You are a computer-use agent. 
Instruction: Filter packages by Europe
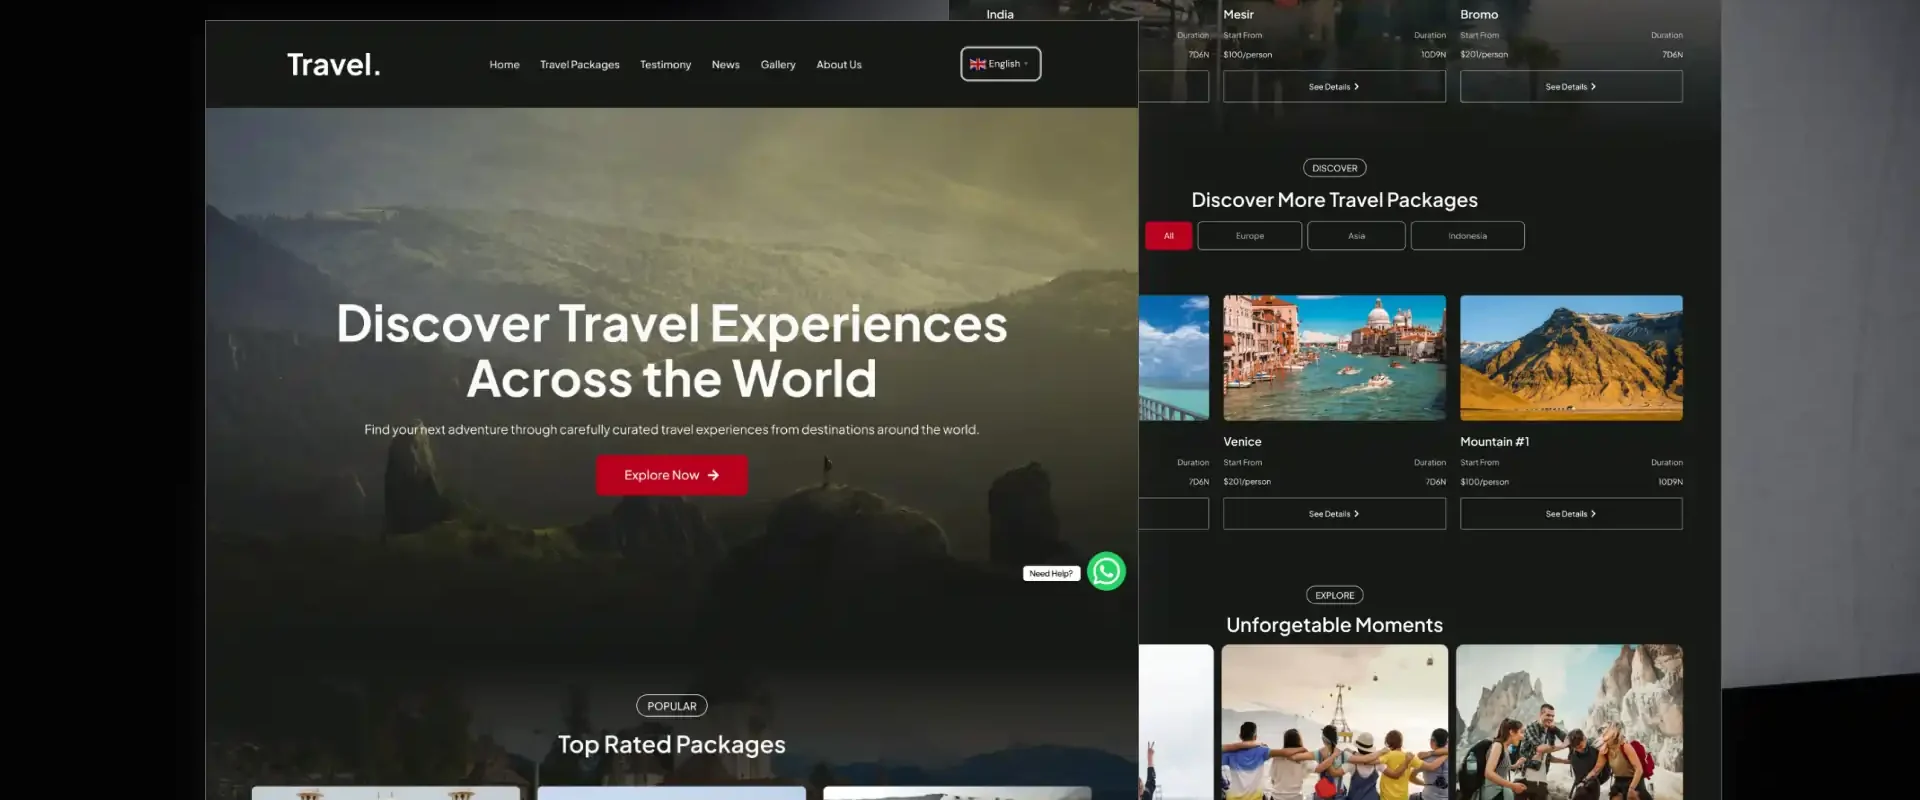pyautogui.click(x=1249, y=236)
